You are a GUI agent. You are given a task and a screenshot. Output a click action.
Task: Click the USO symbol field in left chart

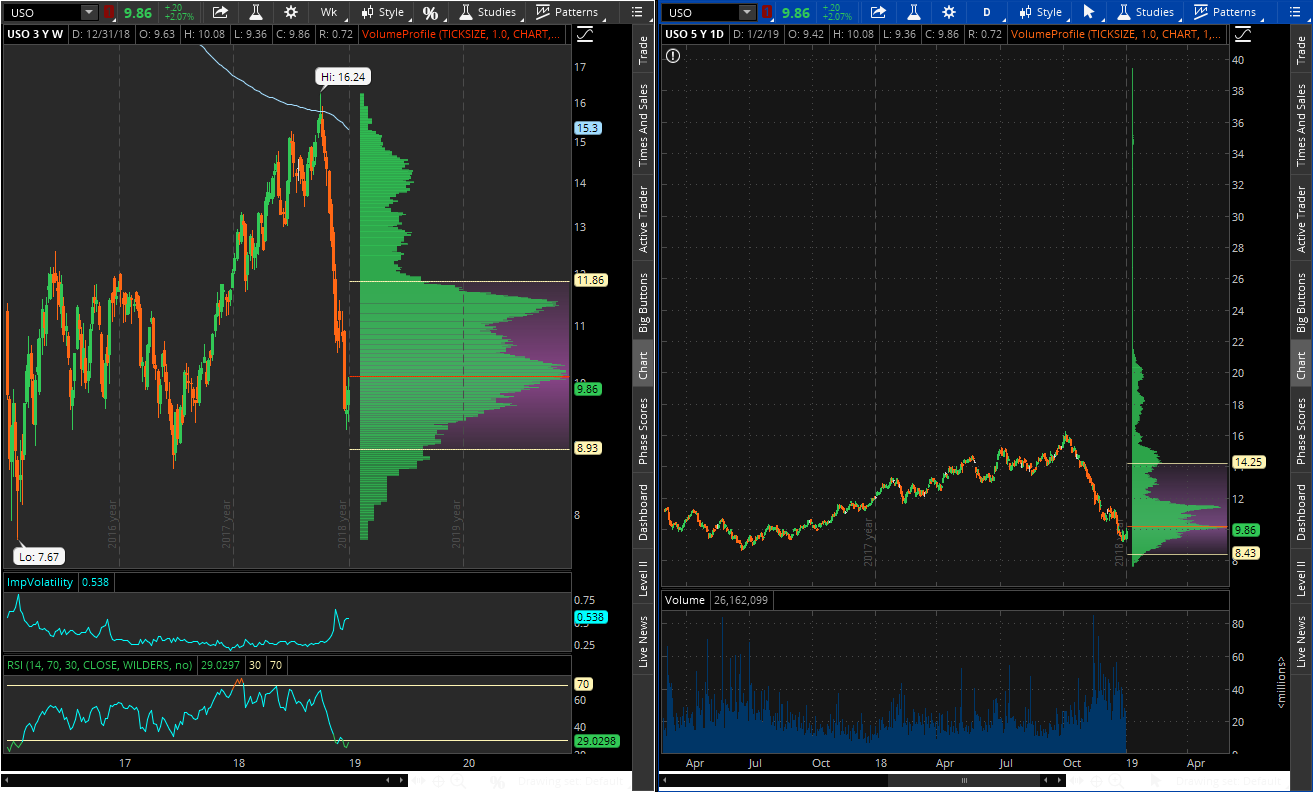(x=42, y=12)
